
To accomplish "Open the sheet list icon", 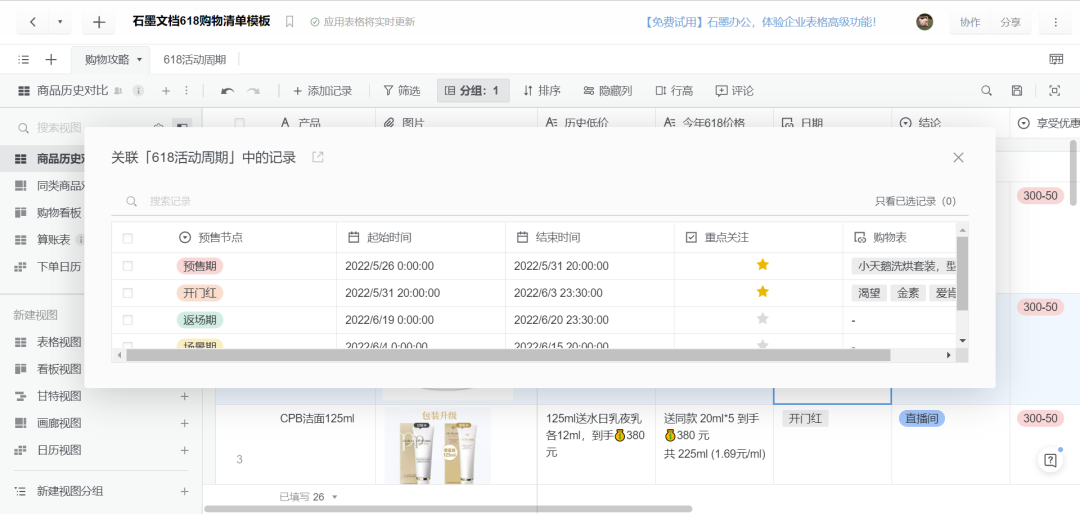I will pyautogui.click(x=23, y=59).
